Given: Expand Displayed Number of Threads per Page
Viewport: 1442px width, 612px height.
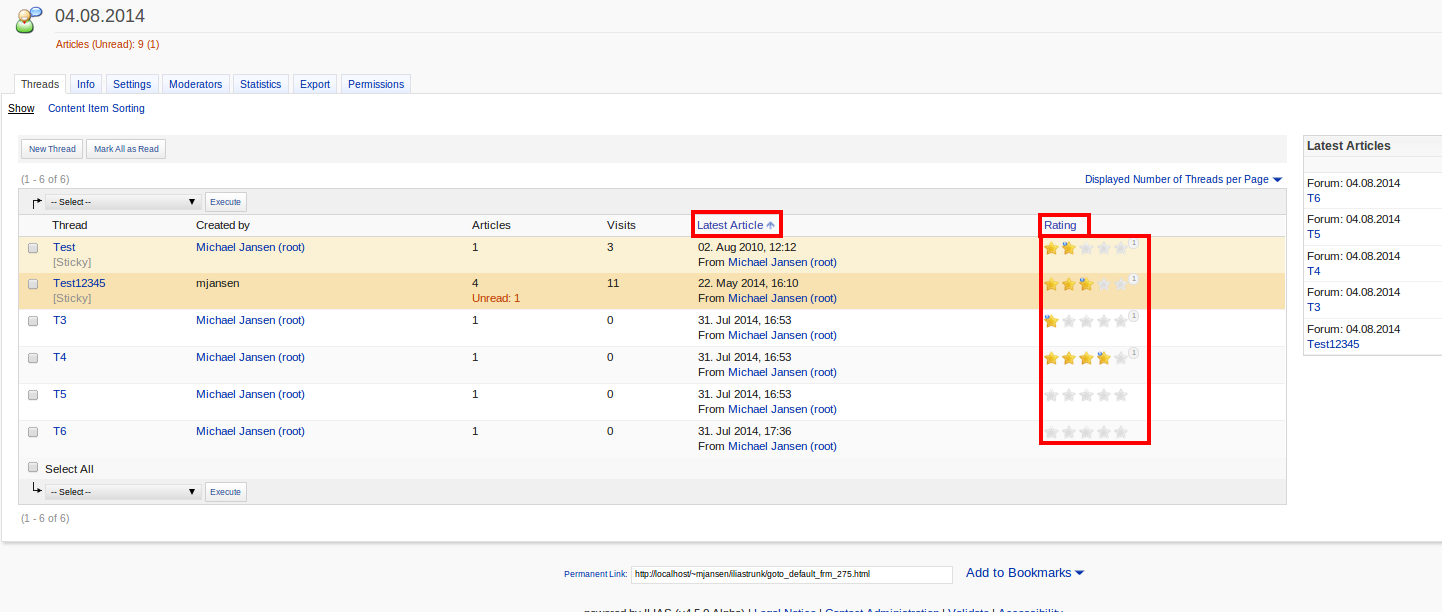Looking at the screenshot, I should pos(1183,180).
